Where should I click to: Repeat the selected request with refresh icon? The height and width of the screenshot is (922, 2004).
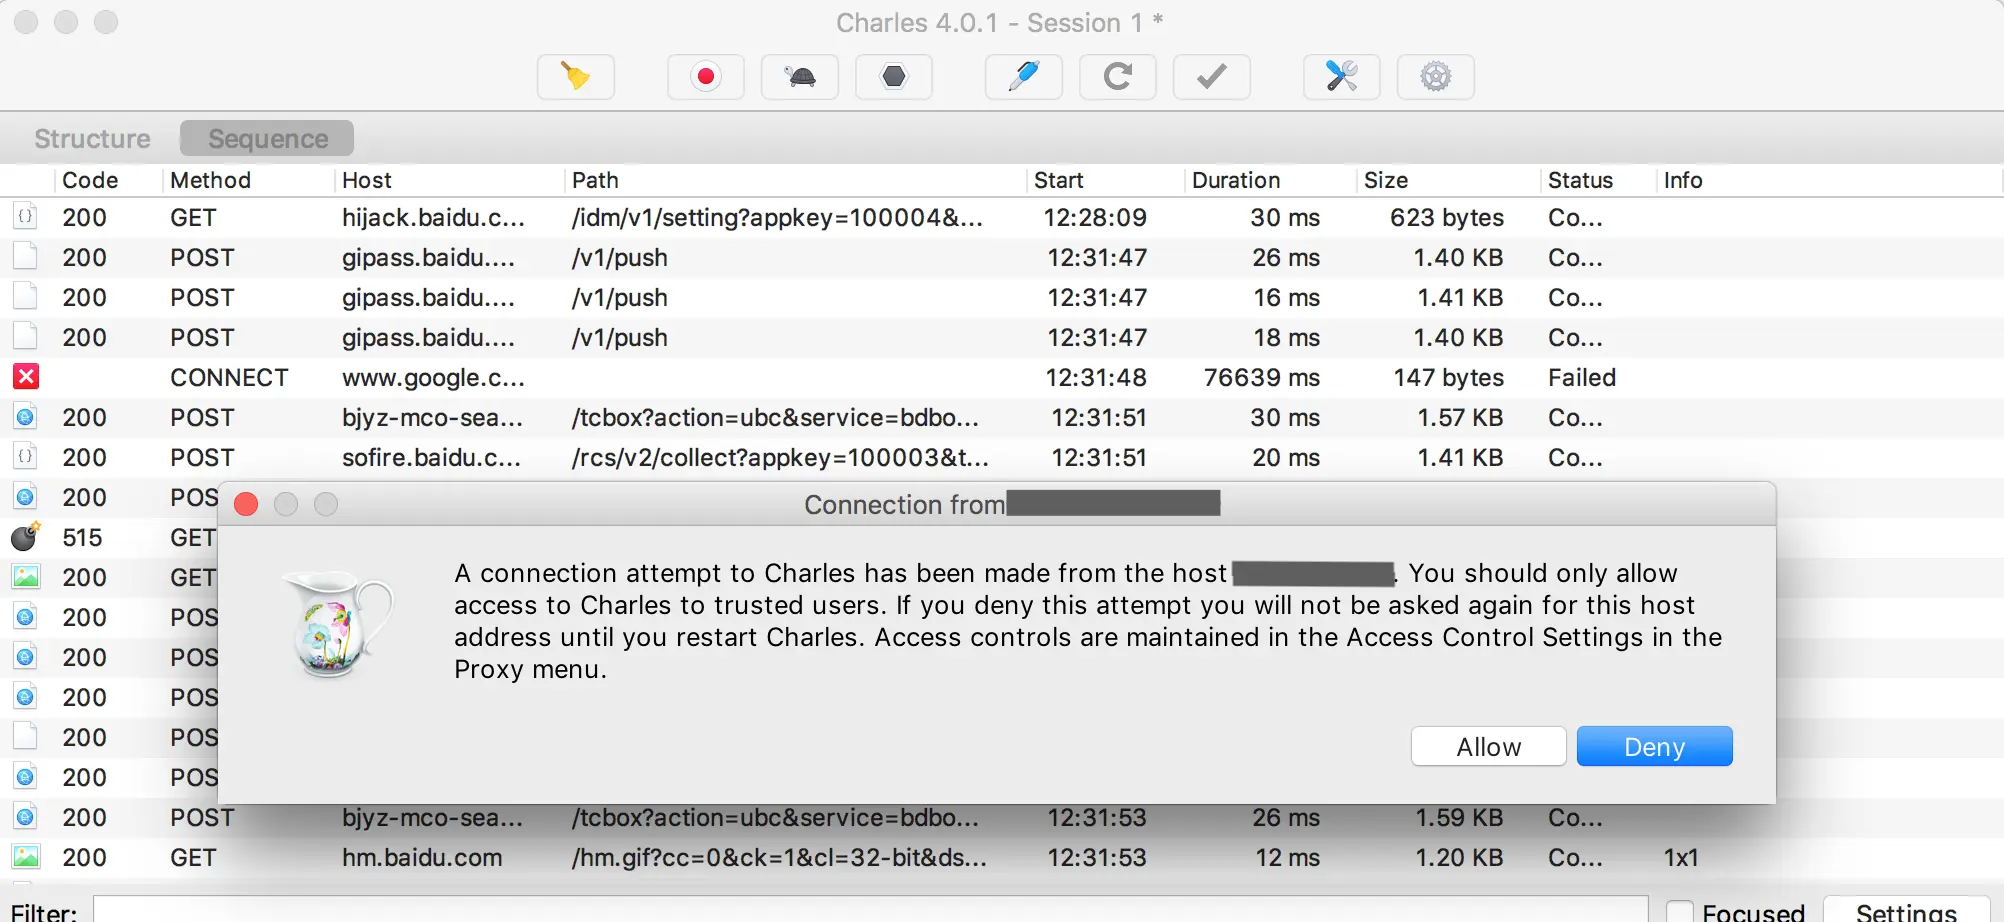[1118, 77]
